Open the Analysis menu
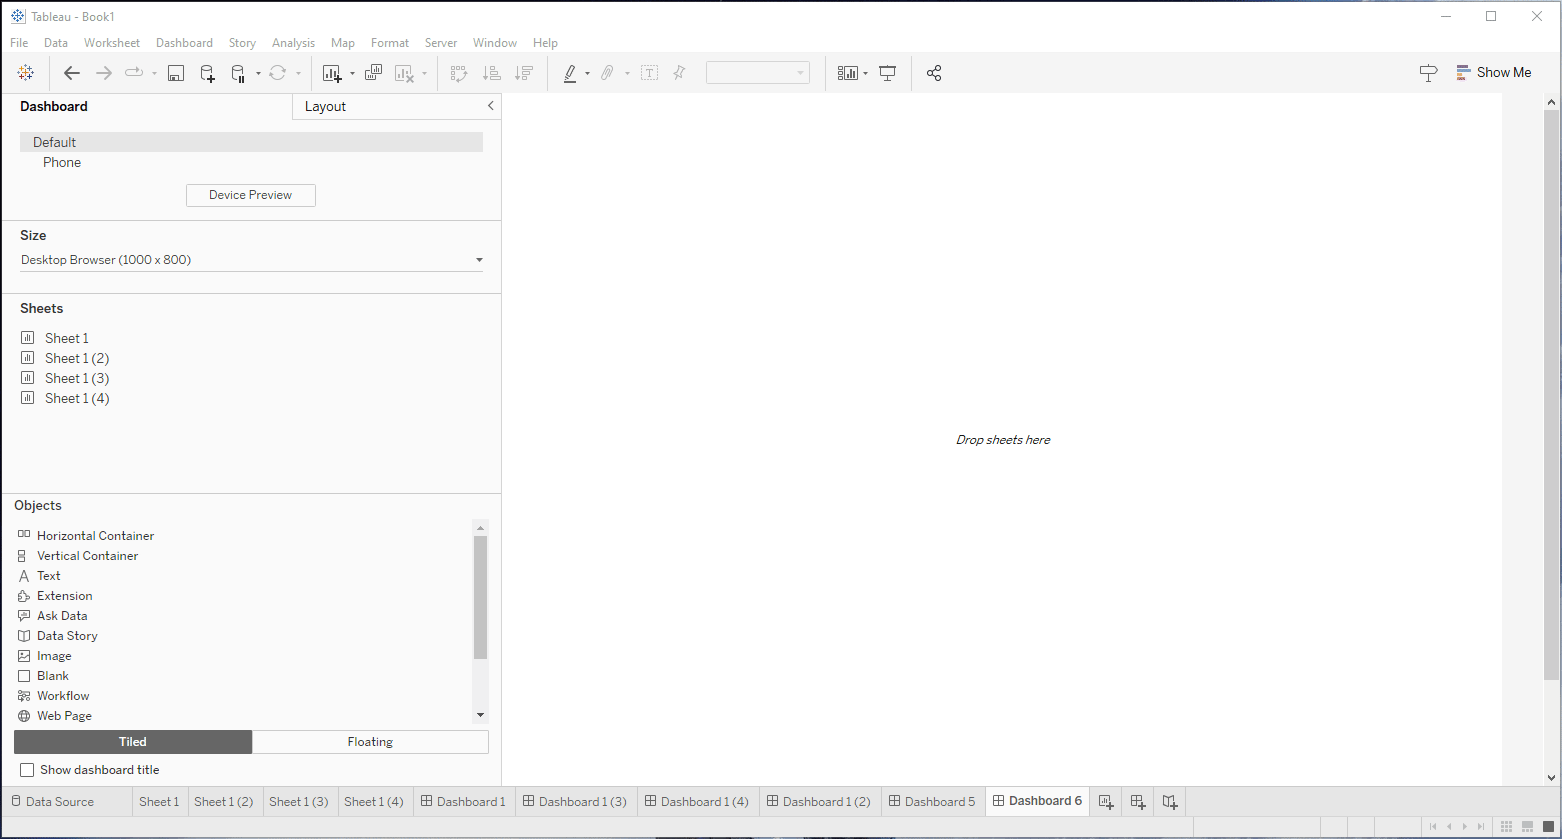The width and height of the screenshot is (1562, 839). pyautogui.click(x=293, y=43)
